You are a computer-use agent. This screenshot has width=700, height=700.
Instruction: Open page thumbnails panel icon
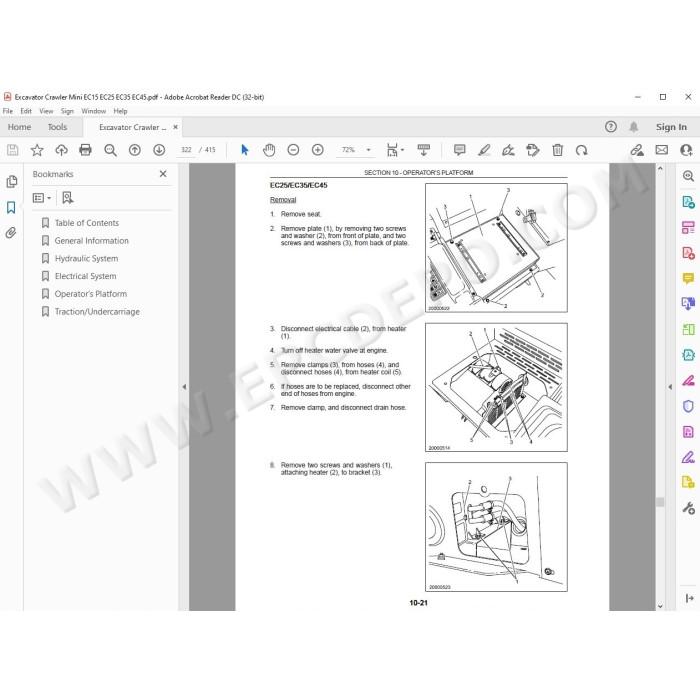pos(12,181)
